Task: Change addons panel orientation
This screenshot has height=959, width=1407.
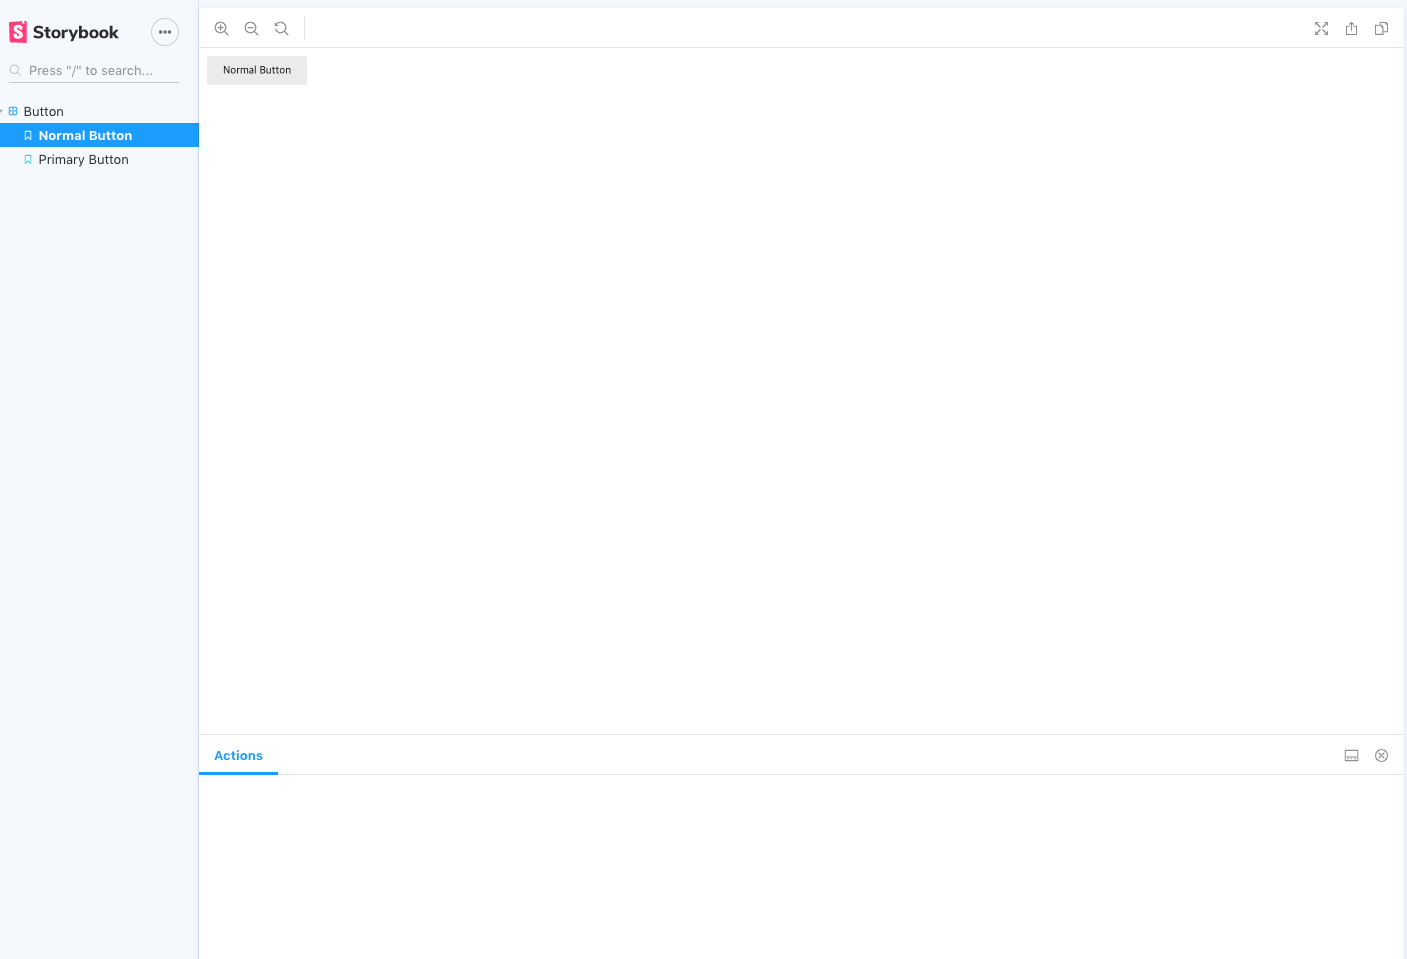Action: pyautogui.click(x=1351, y=756)
